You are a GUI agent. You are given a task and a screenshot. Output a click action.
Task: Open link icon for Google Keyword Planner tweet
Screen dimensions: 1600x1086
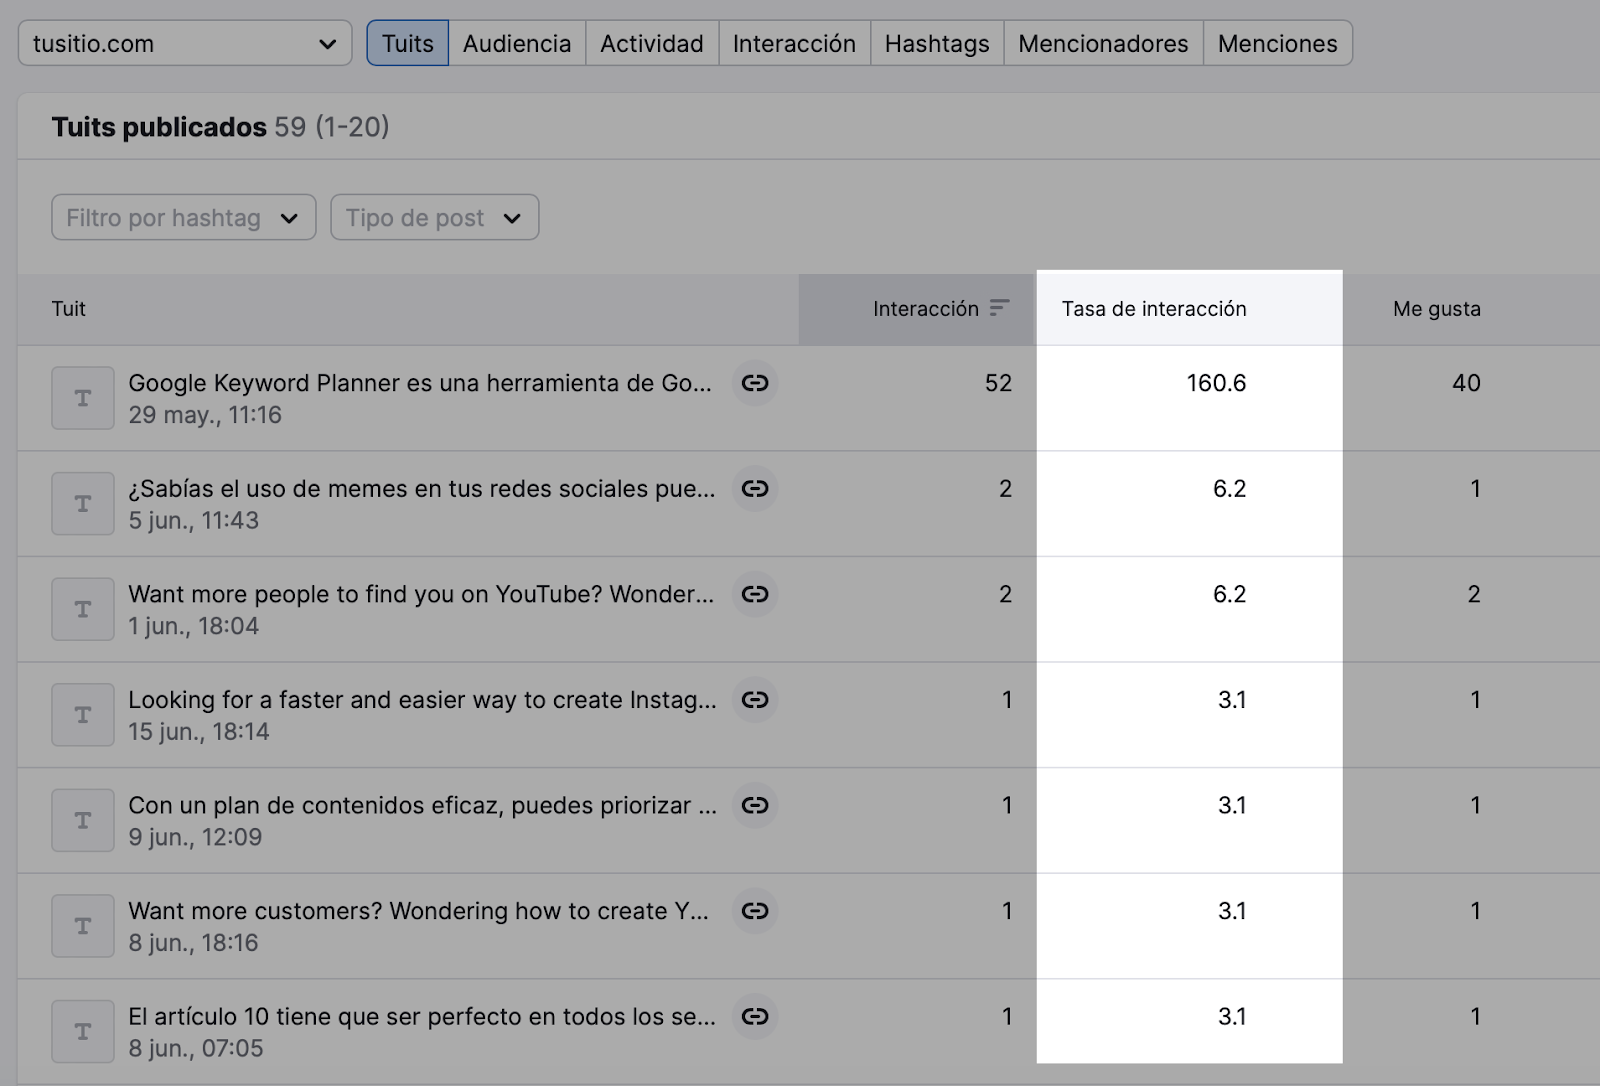[755, 383]
